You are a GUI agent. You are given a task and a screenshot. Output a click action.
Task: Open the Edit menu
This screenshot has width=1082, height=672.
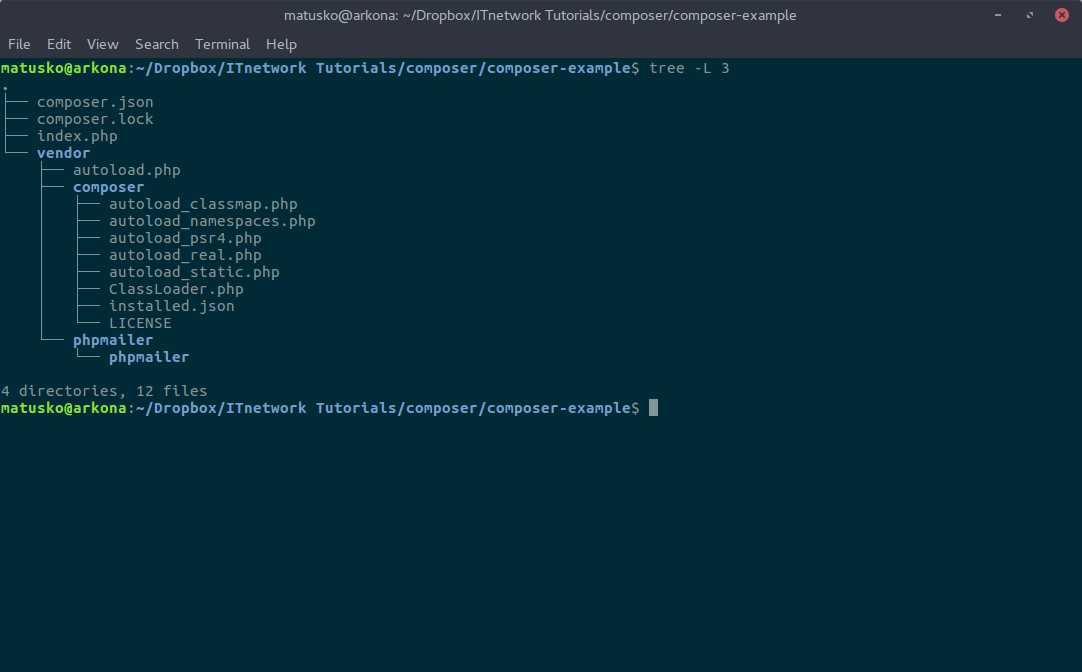[x=58, y=44]
